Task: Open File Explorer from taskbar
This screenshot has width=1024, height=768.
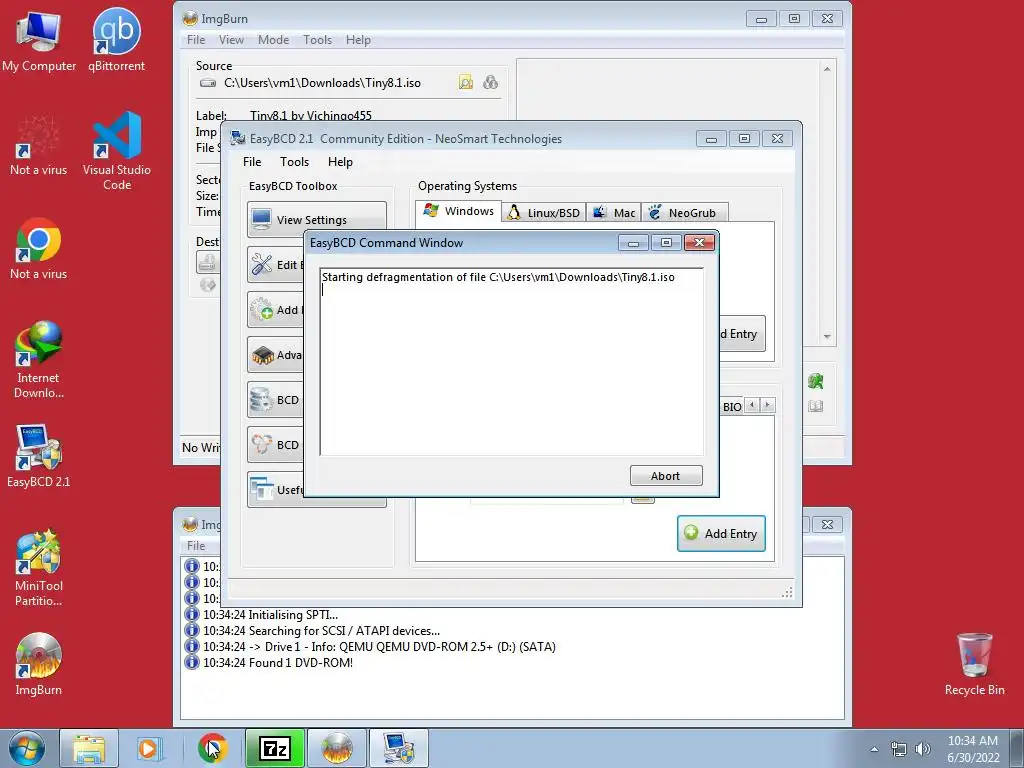Action: click(89, 748)
